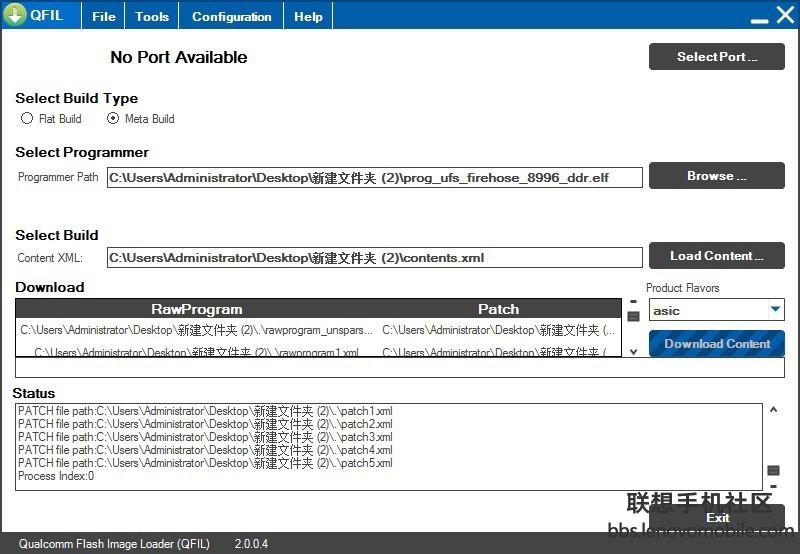Close the QFIL window
800x554 pixels.
(785, 15)
